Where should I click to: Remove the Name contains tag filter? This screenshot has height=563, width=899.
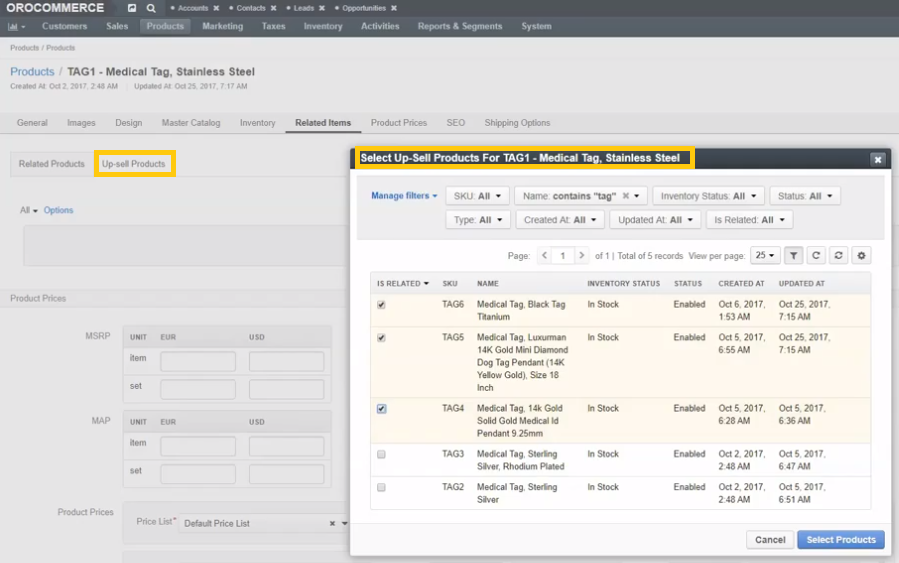coord(626,196)
